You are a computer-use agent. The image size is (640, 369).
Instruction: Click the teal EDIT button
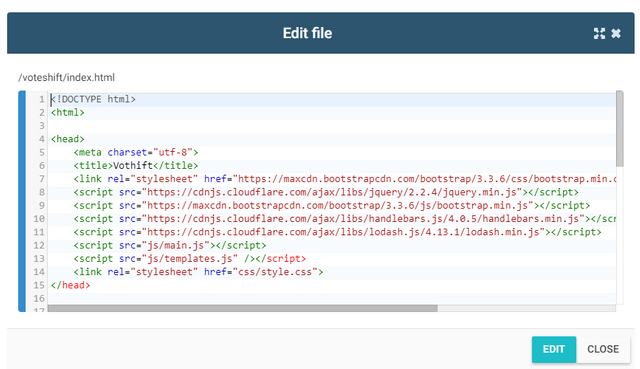[554, 349]
